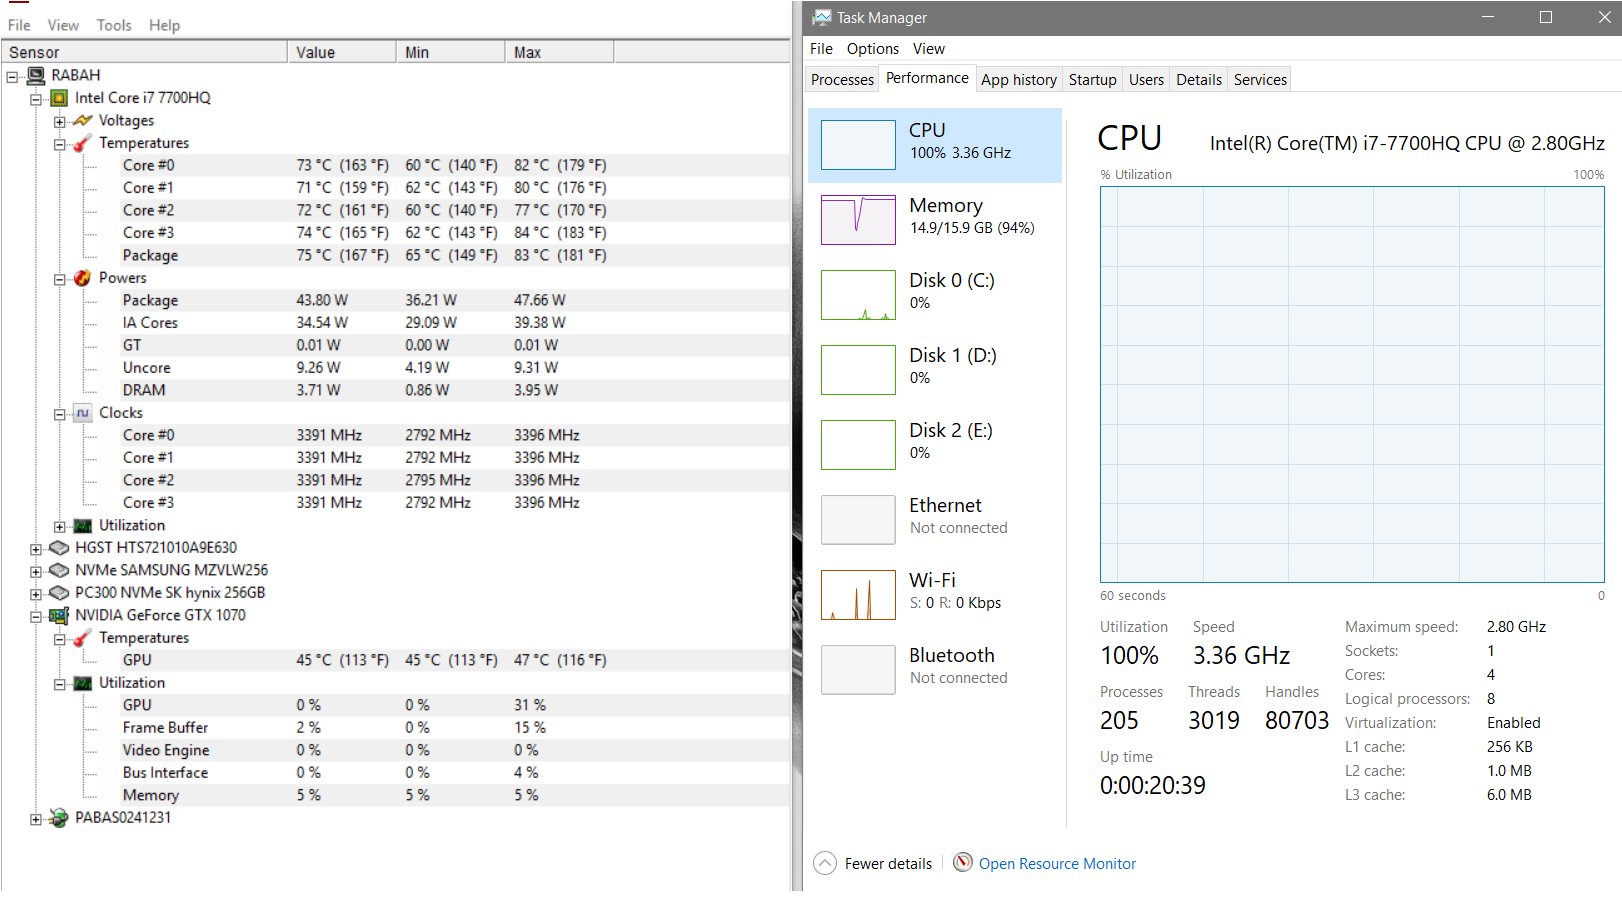Click the PABAS0241231 battery icon
The height and width of the screenshot is (908, 1622).
(x=59, y=818)
